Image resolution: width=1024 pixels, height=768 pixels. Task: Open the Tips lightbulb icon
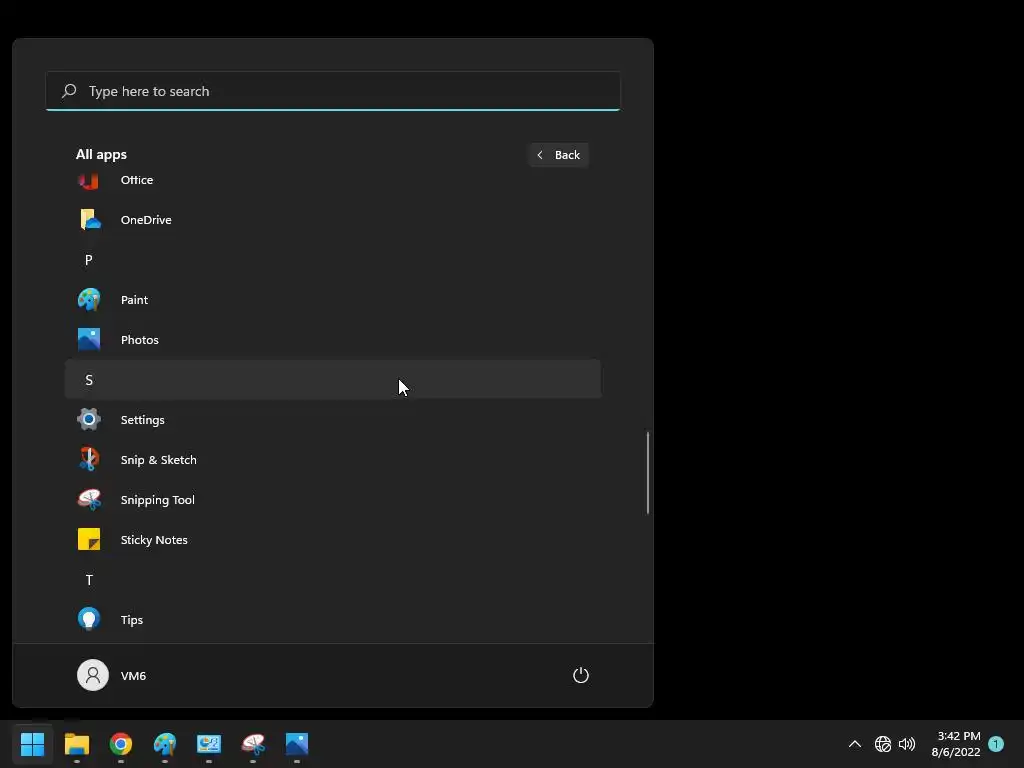tap(89, 619)
